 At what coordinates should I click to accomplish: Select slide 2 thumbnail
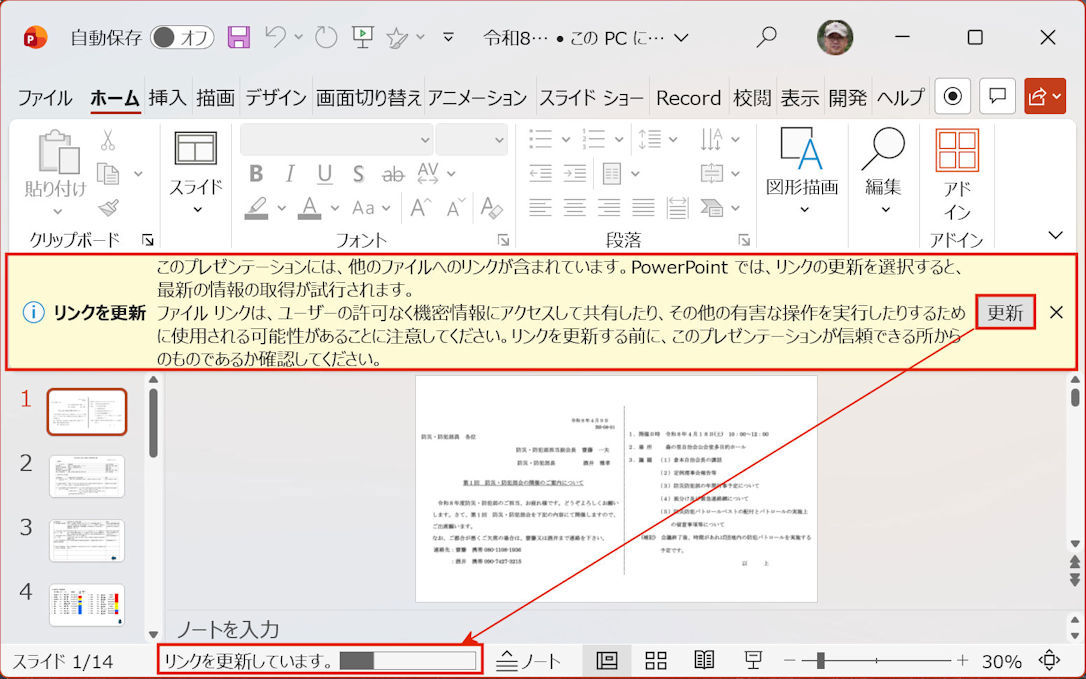point(87,477)
